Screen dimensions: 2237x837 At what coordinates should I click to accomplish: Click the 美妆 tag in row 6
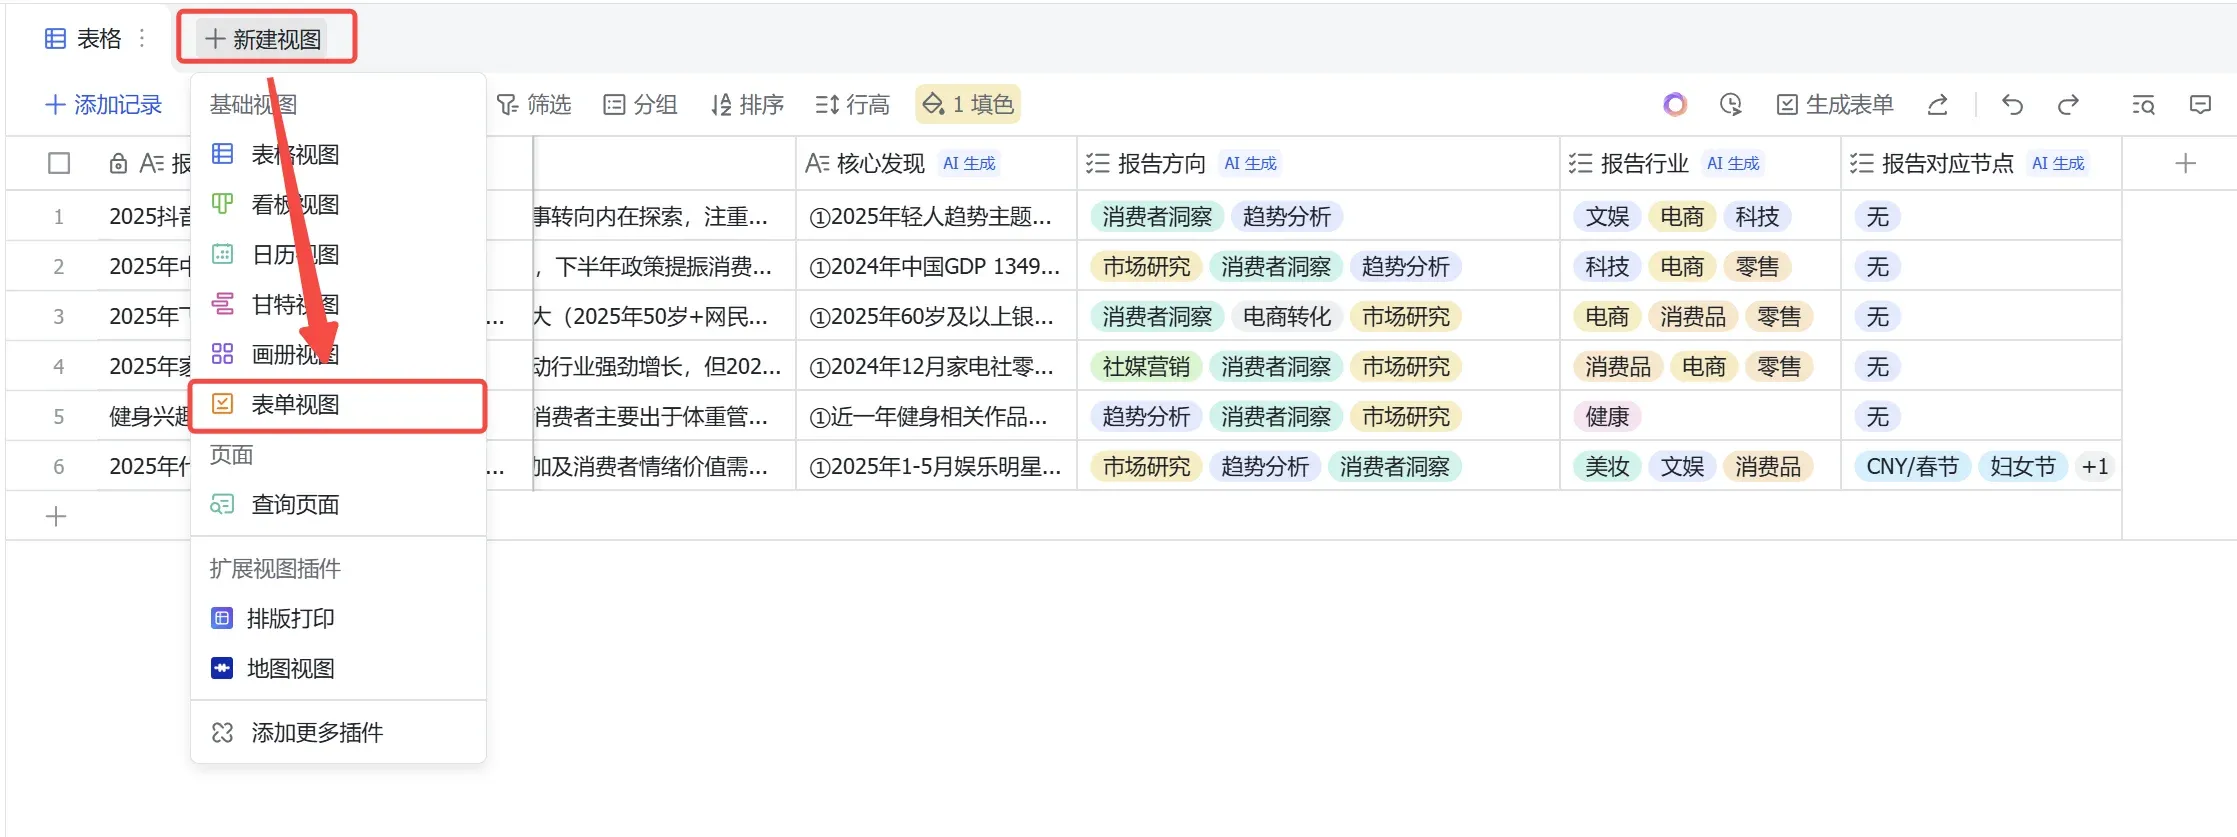(1607, 466)
